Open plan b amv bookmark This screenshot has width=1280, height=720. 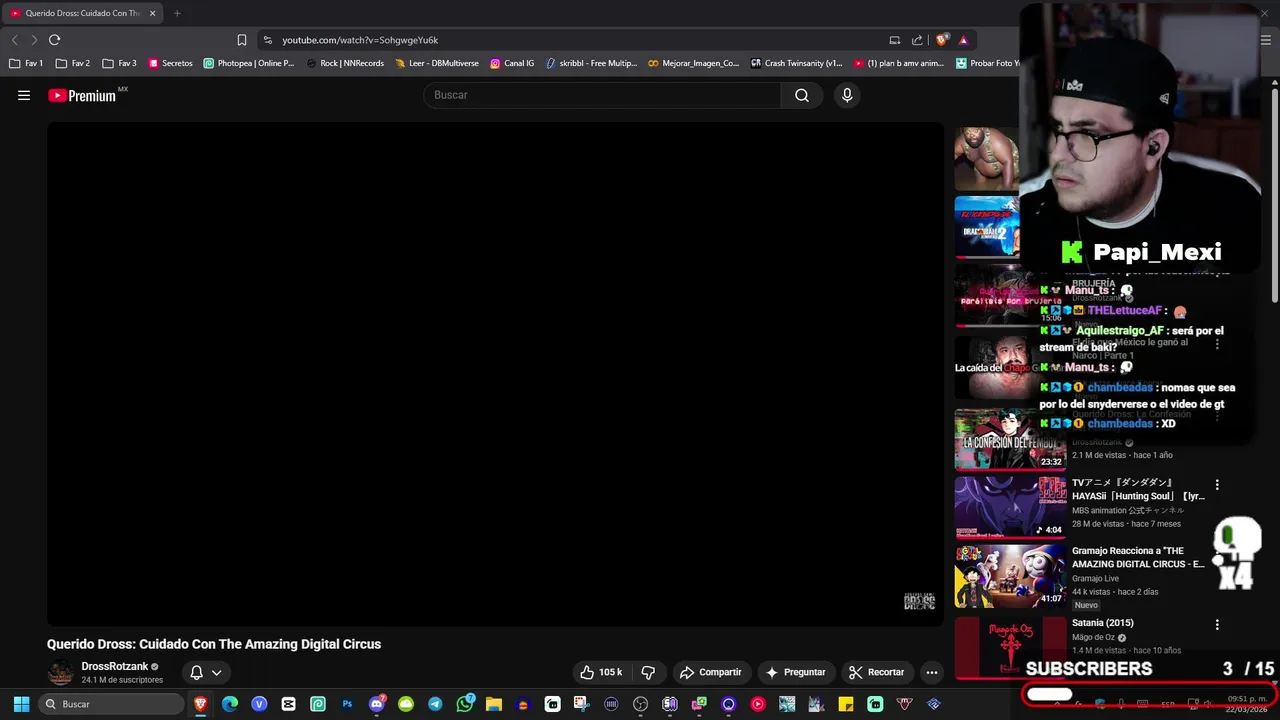coord(898,63)
